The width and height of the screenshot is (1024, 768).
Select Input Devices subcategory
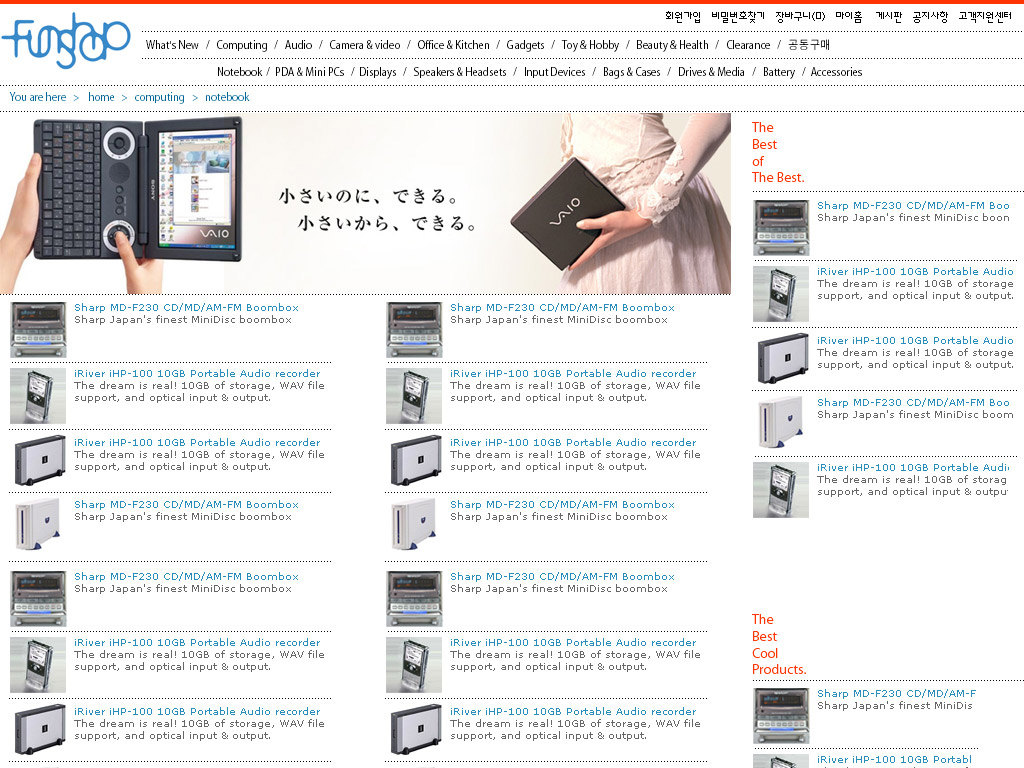554,72
